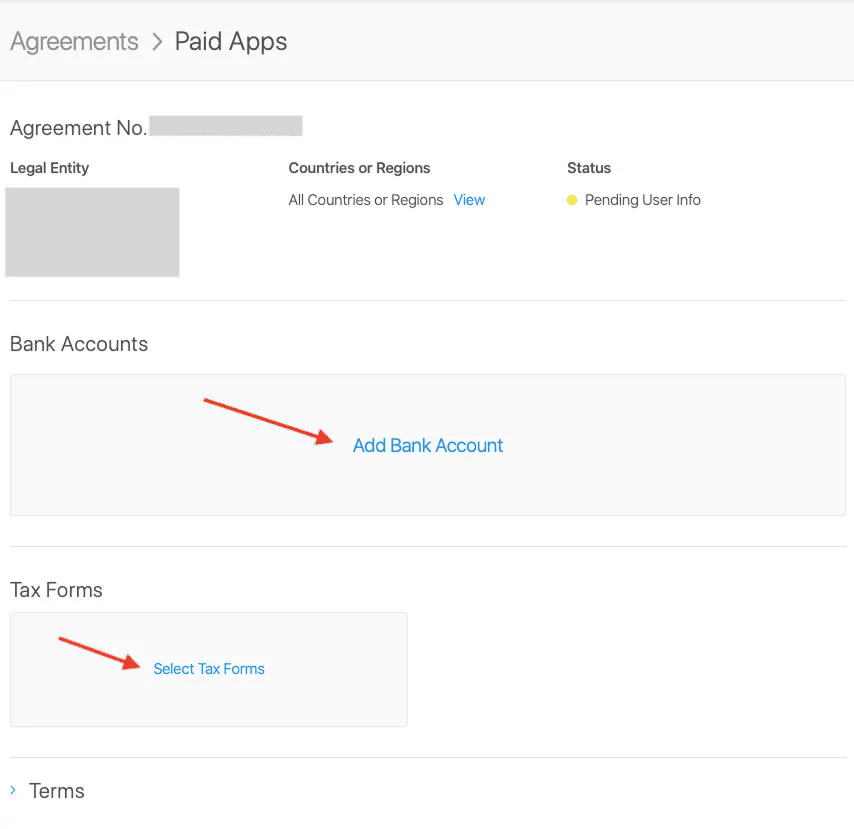View the list of countries or regions

tap(469, 200)
